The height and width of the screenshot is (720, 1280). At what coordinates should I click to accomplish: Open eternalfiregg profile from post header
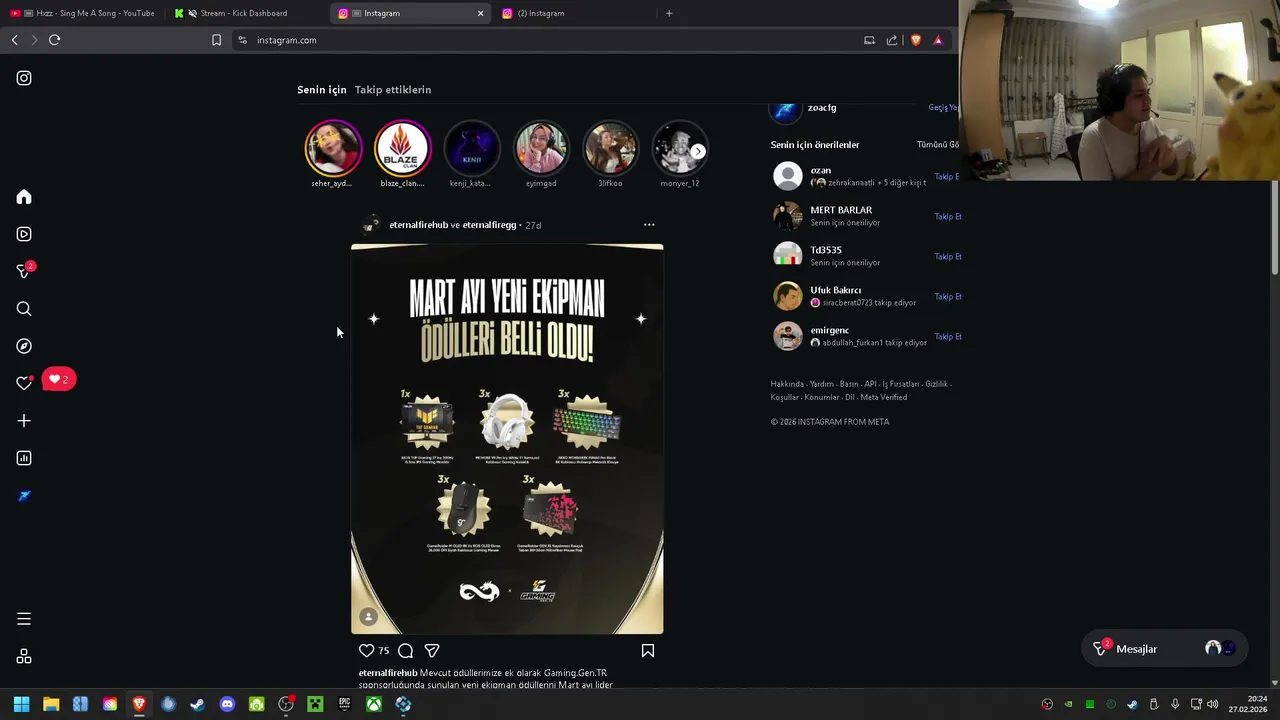pyautogui.click(x=489, y=225)
